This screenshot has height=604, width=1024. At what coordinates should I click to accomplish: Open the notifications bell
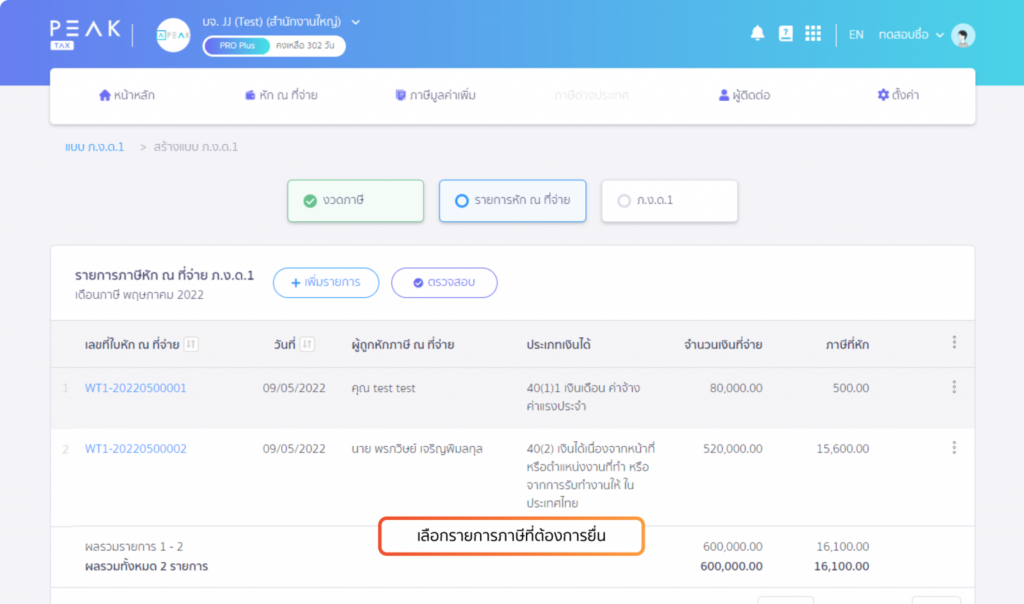pos(757,34)
